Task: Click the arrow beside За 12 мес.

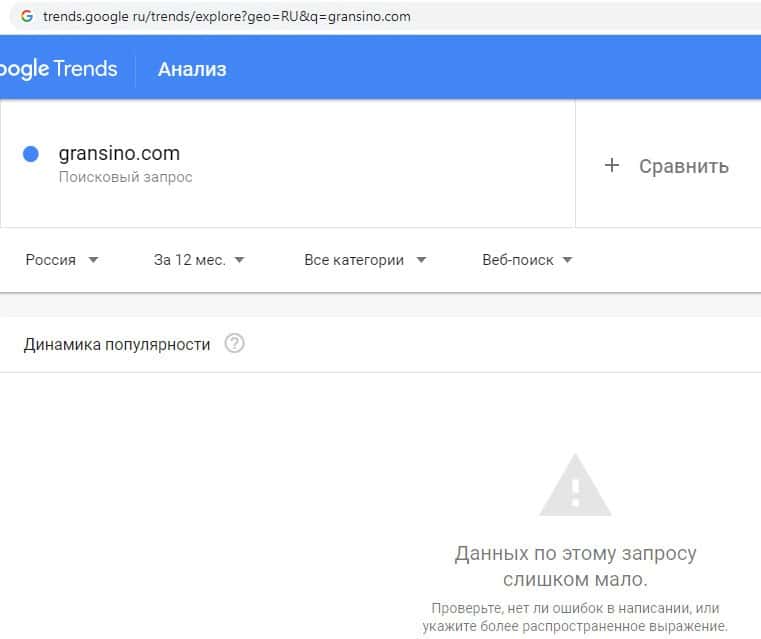Action: click(239, 260)
